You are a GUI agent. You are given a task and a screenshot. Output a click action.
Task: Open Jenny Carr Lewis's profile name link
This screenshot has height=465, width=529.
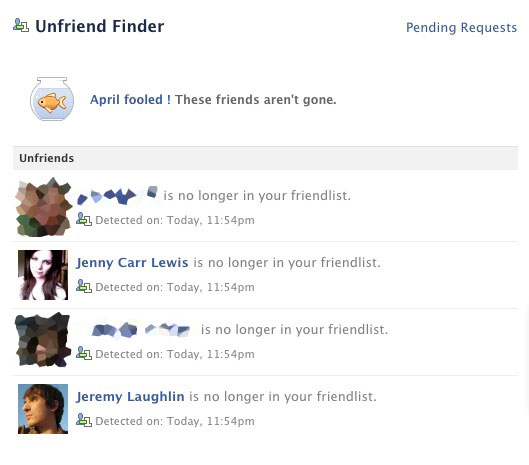132,263
